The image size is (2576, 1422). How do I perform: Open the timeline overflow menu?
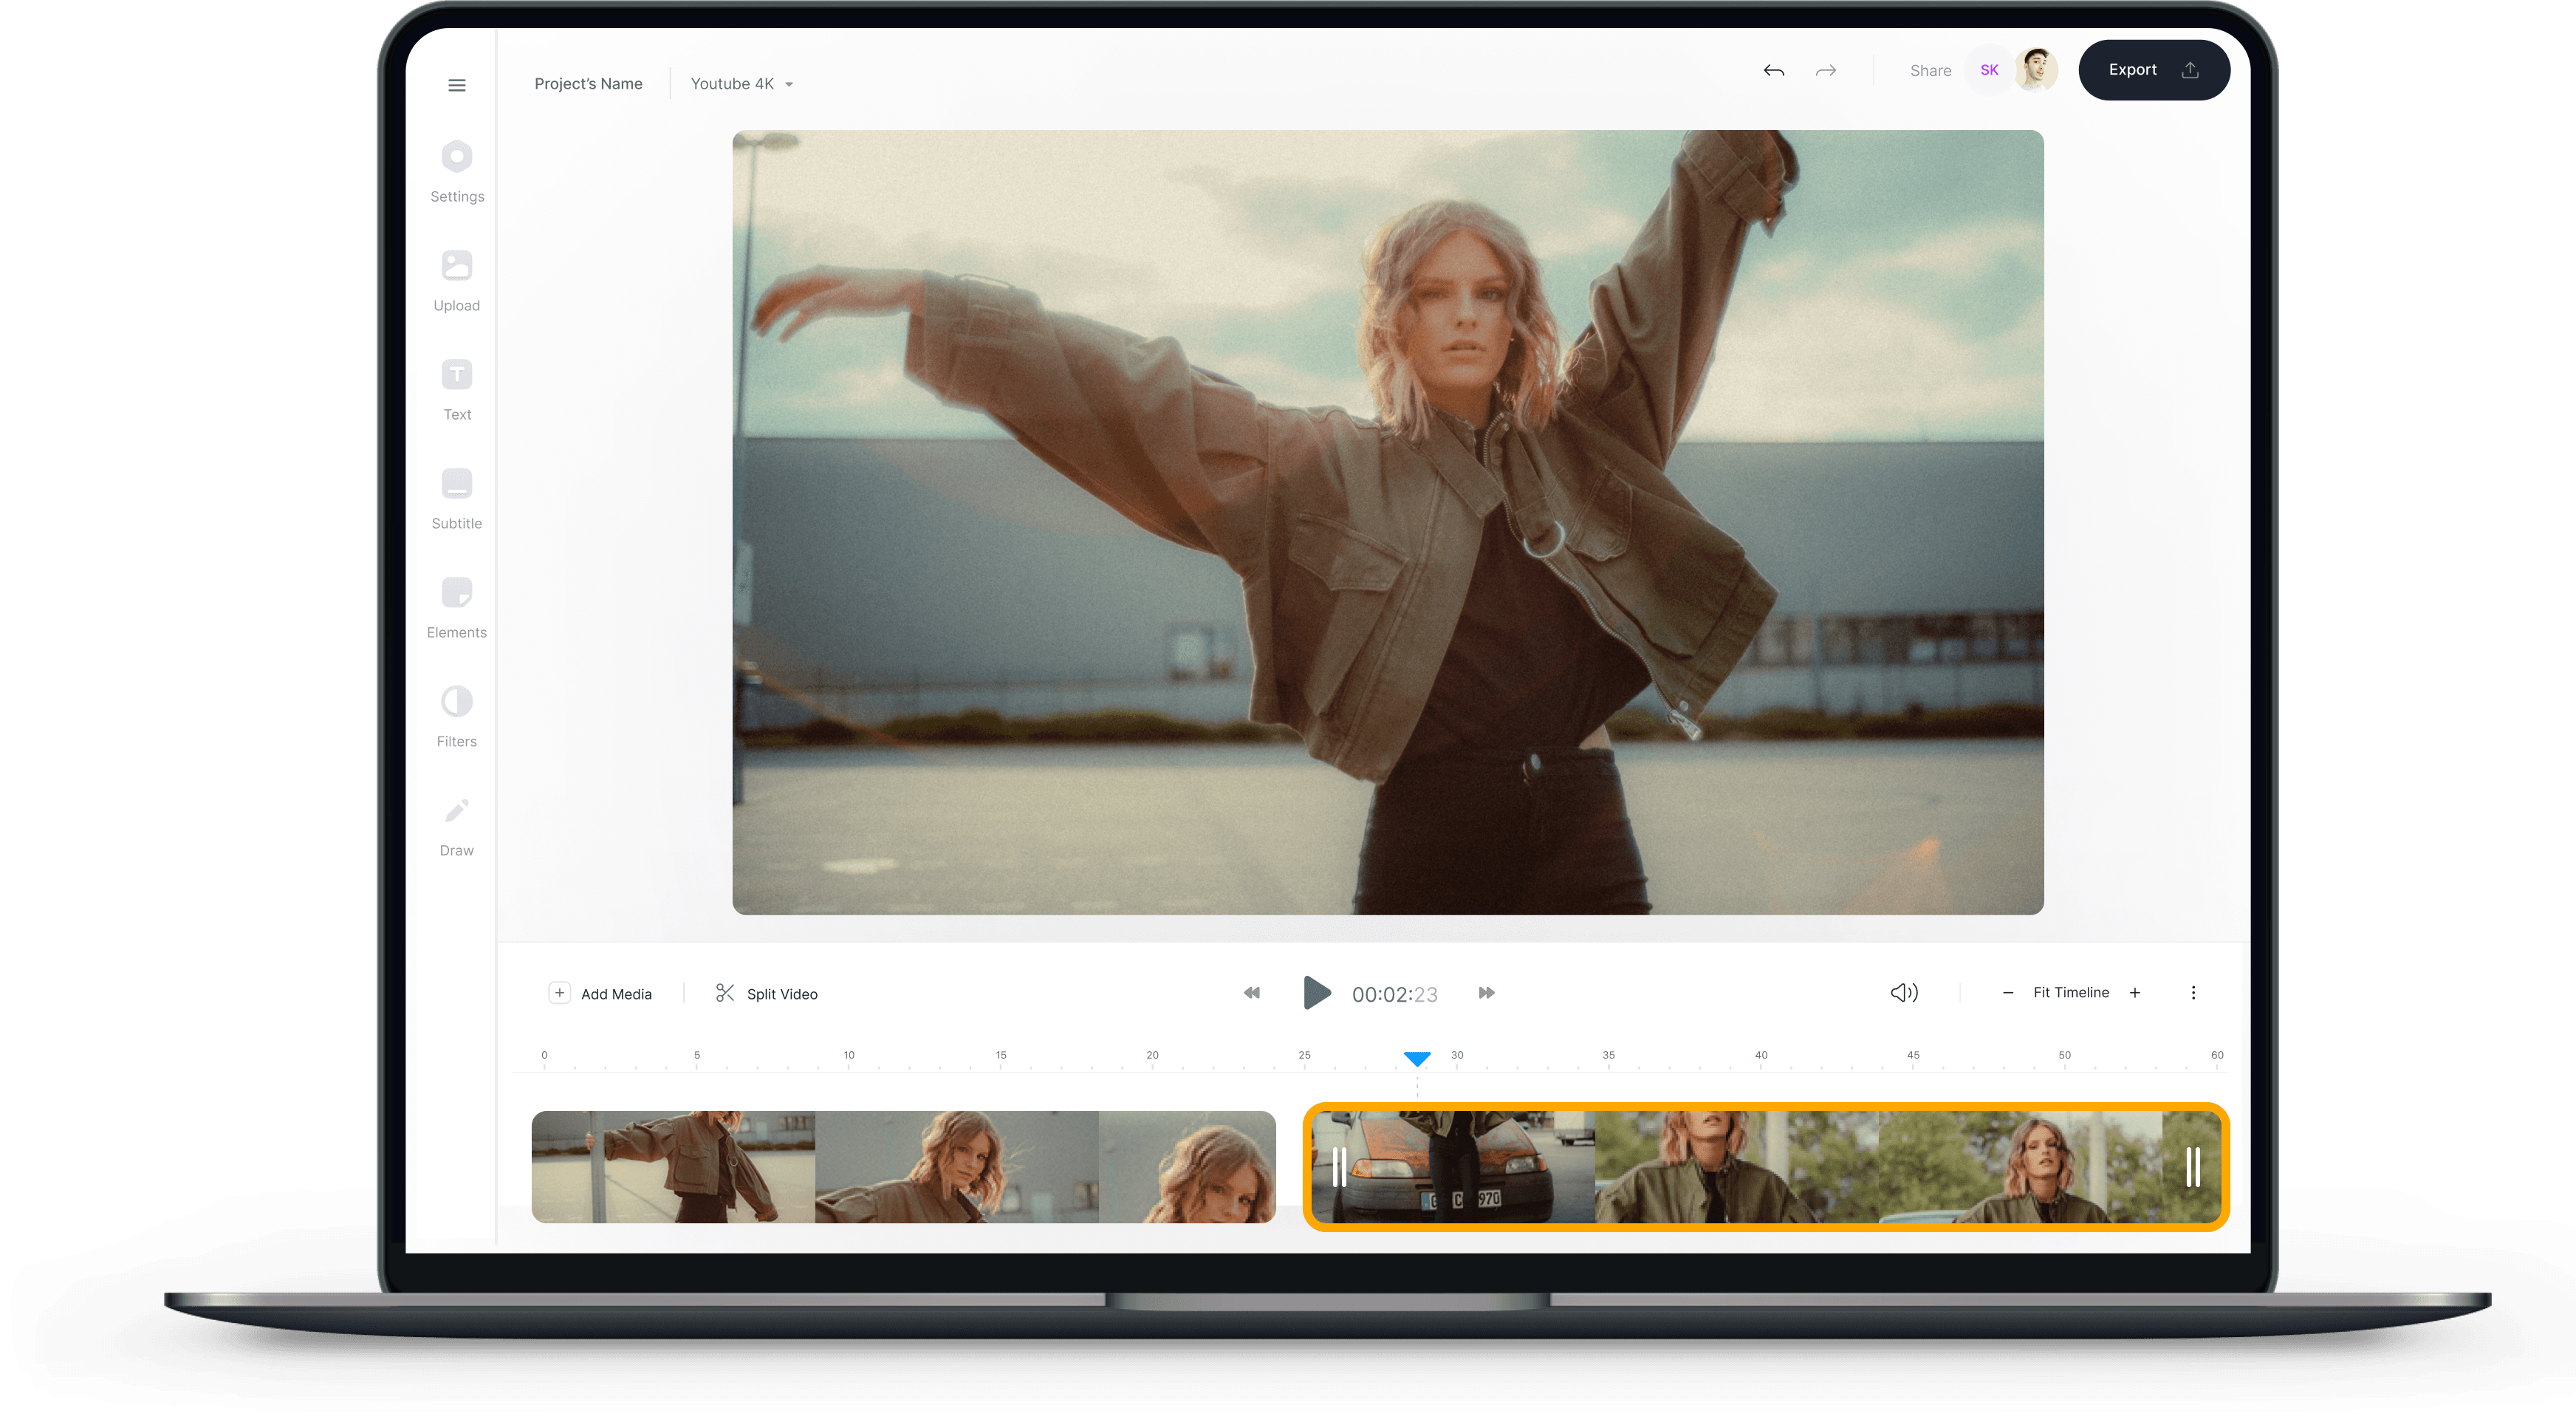[2194, 993]
